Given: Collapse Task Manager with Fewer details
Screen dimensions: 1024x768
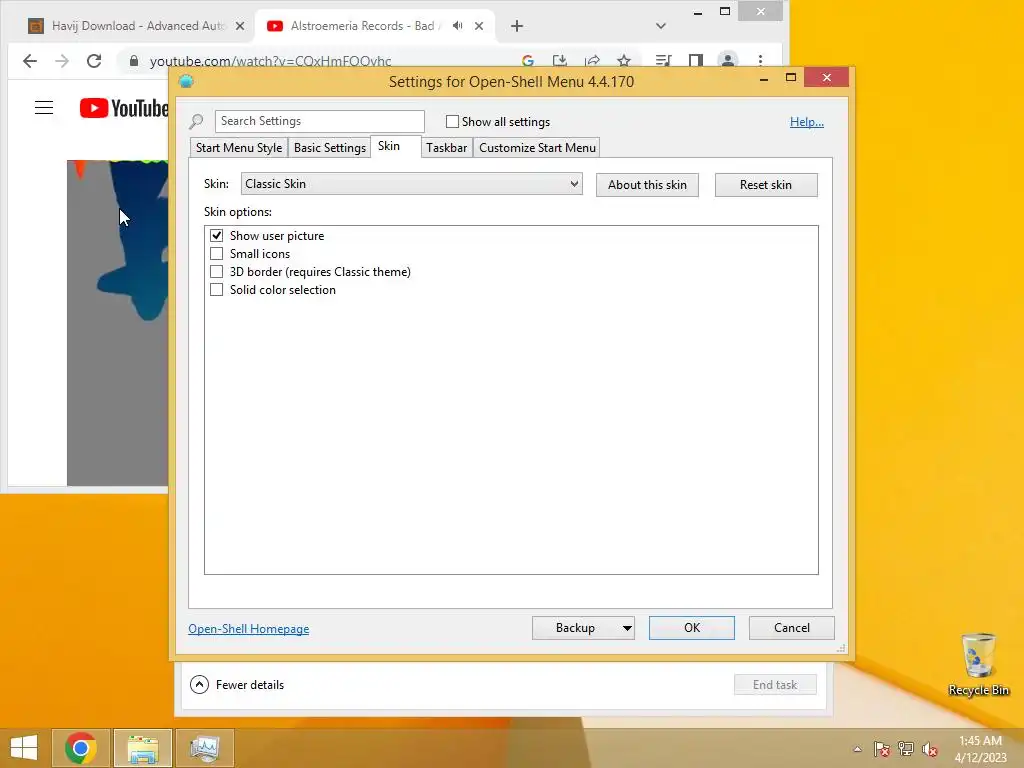Looking at the screenshot, I should click(237, 684).
